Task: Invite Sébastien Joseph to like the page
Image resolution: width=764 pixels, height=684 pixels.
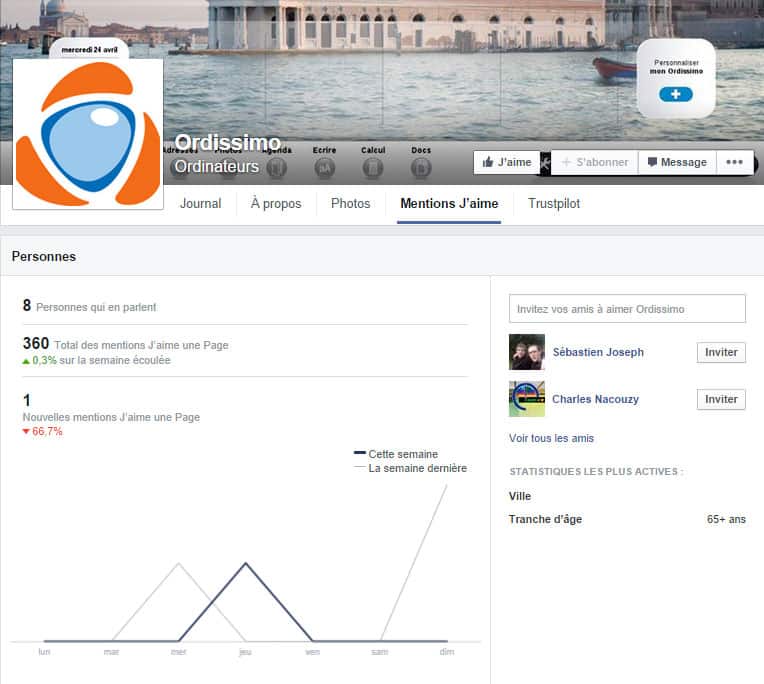Action: pos(721,352)
